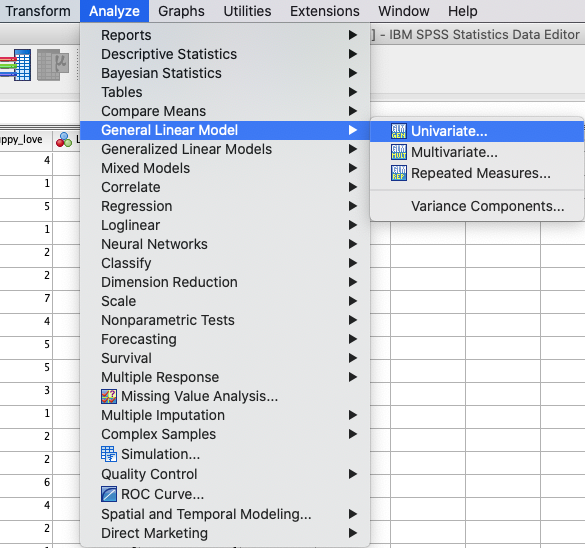Expand the Compare Means submenu
Viewport: 585px width, 548px height.
[x=225, y=111]
